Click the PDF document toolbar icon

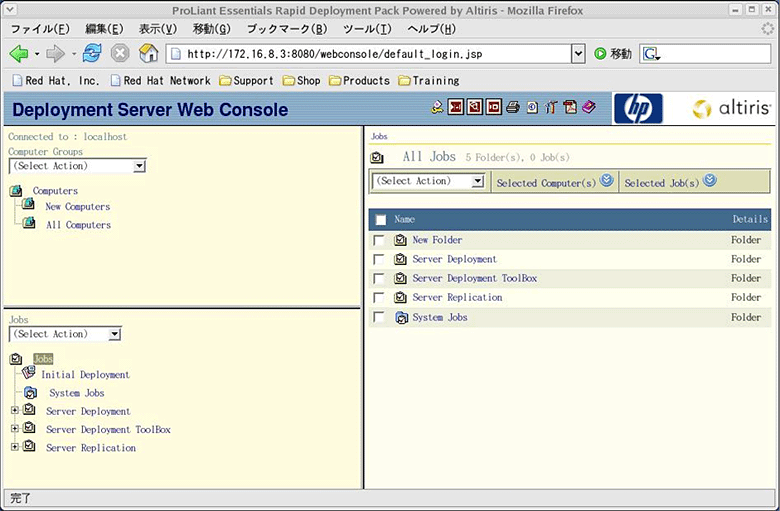click(570, 107)
